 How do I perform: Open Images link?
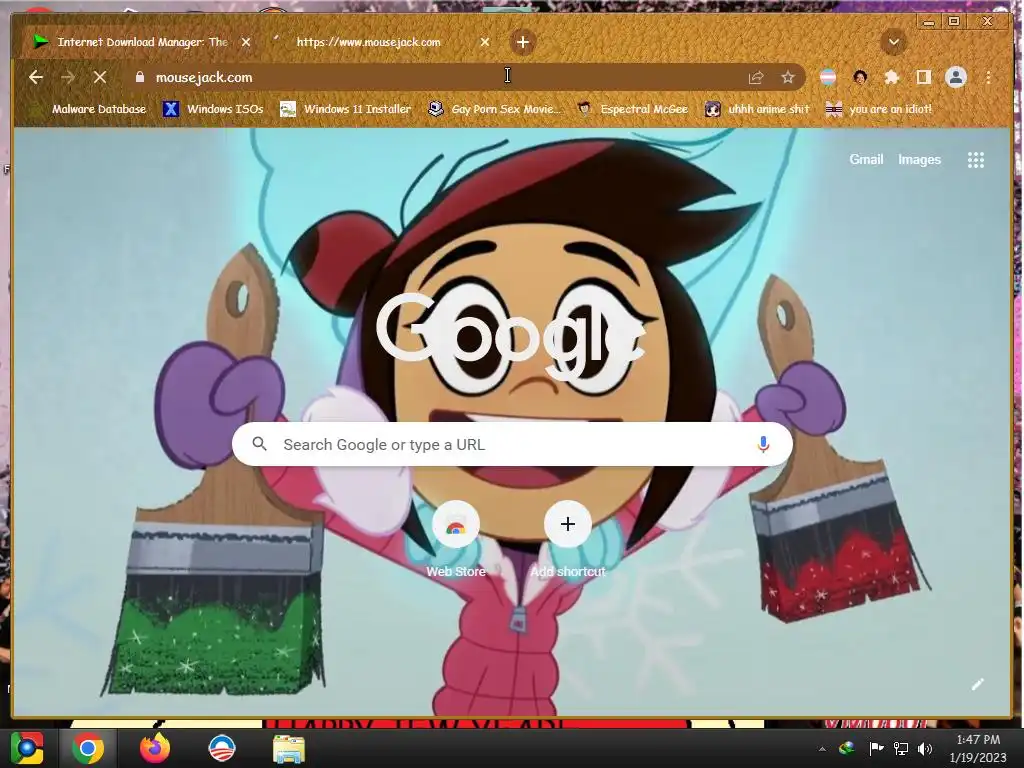(919, 159)
